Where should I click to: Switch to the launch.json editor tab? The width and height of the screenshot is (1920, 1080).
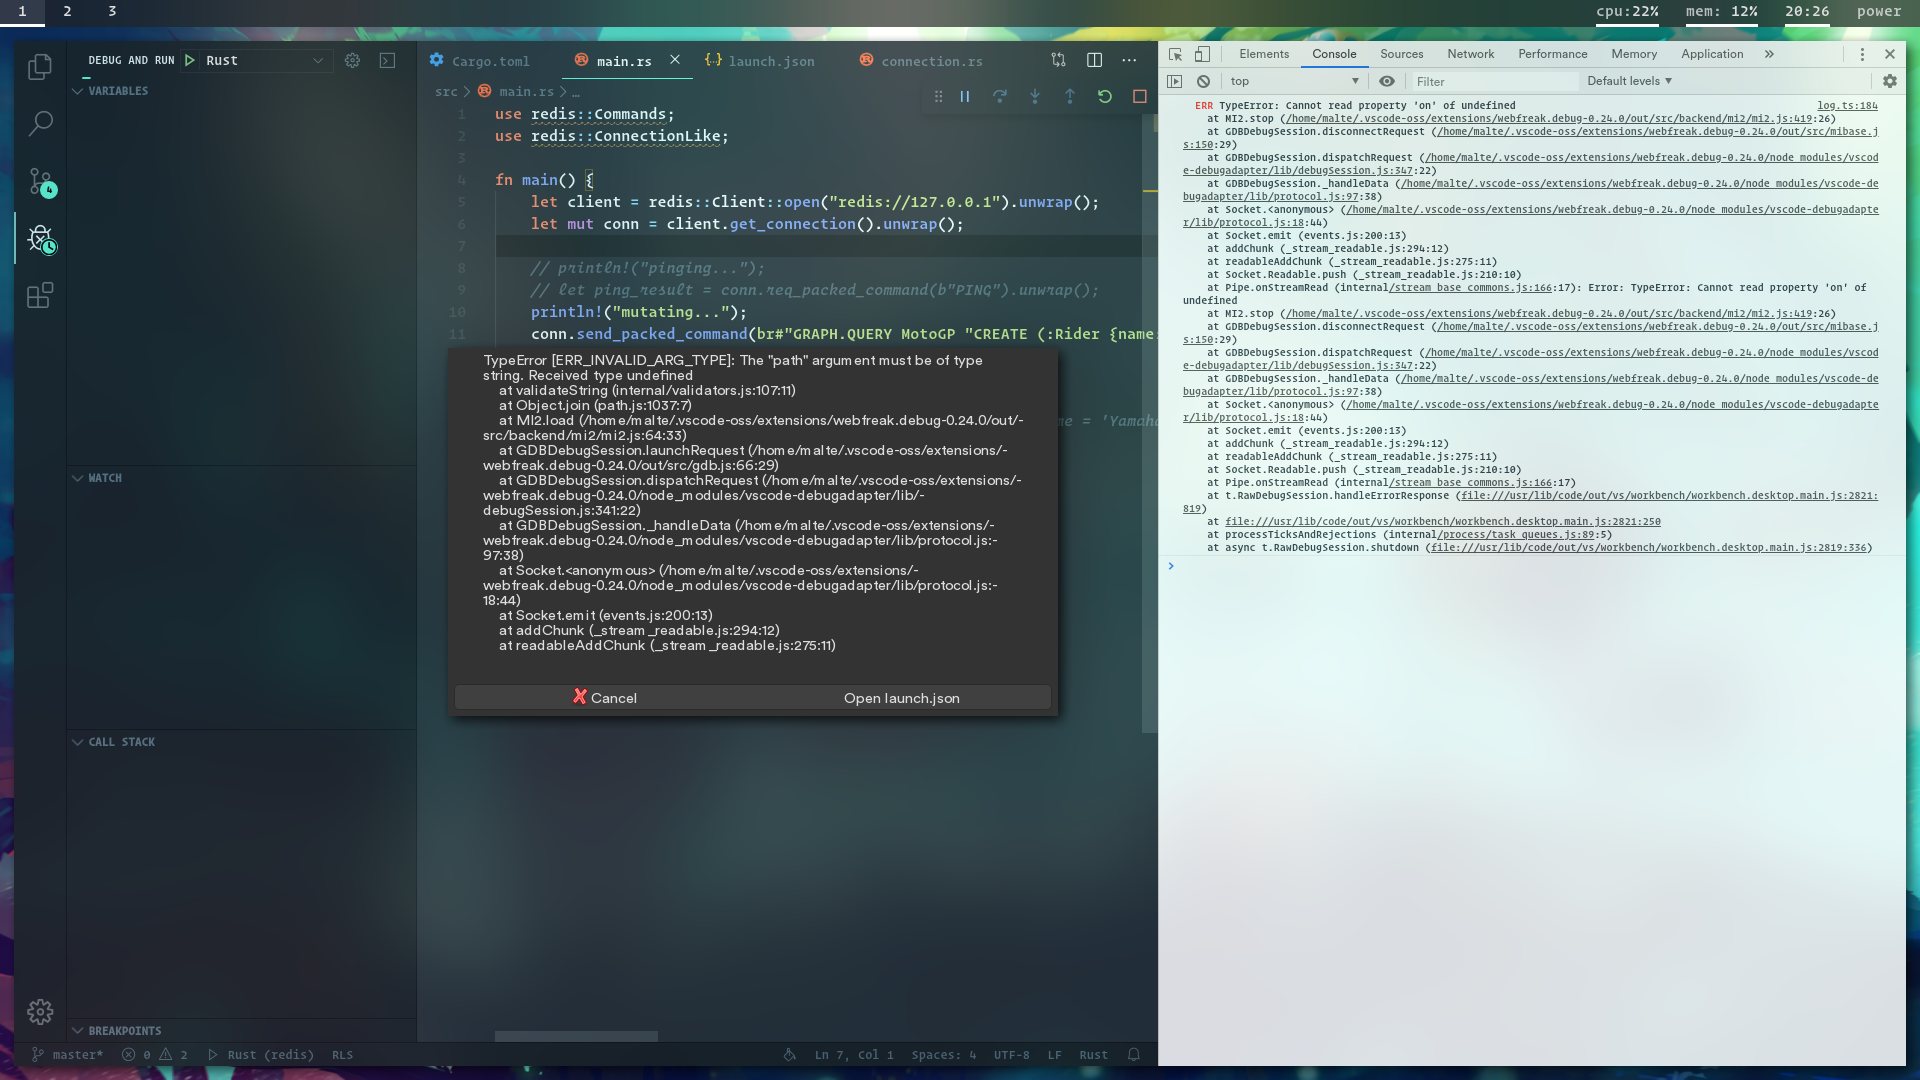(x=770, y=62)
